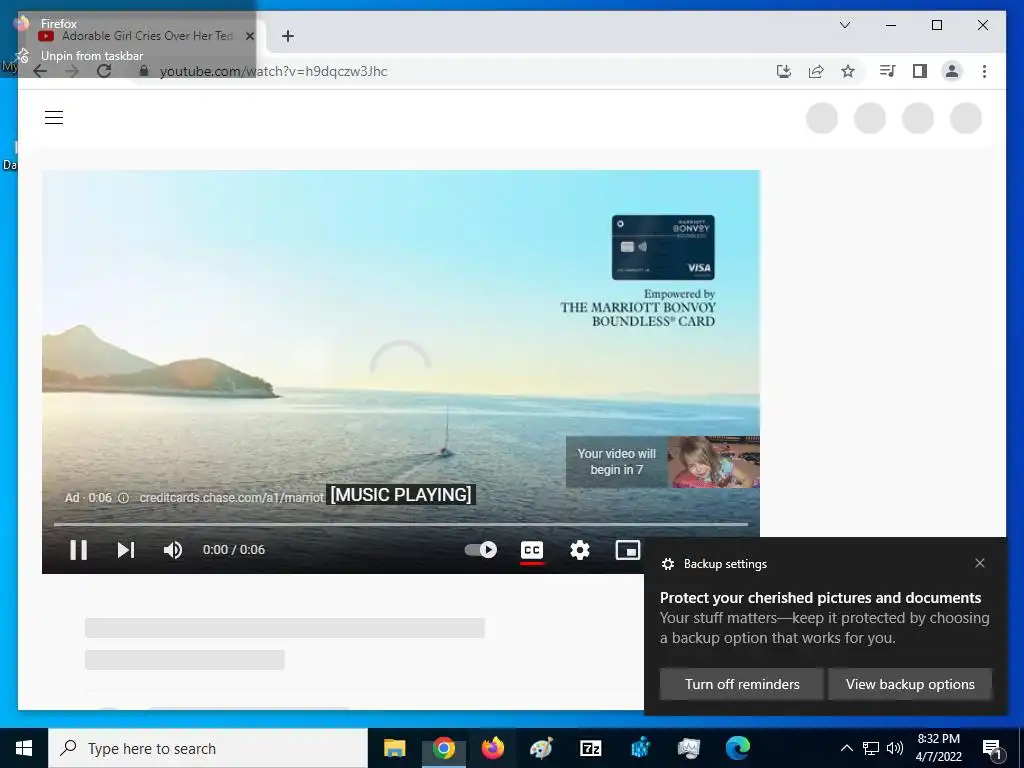Show hidden tray icons

click(846, 748)
